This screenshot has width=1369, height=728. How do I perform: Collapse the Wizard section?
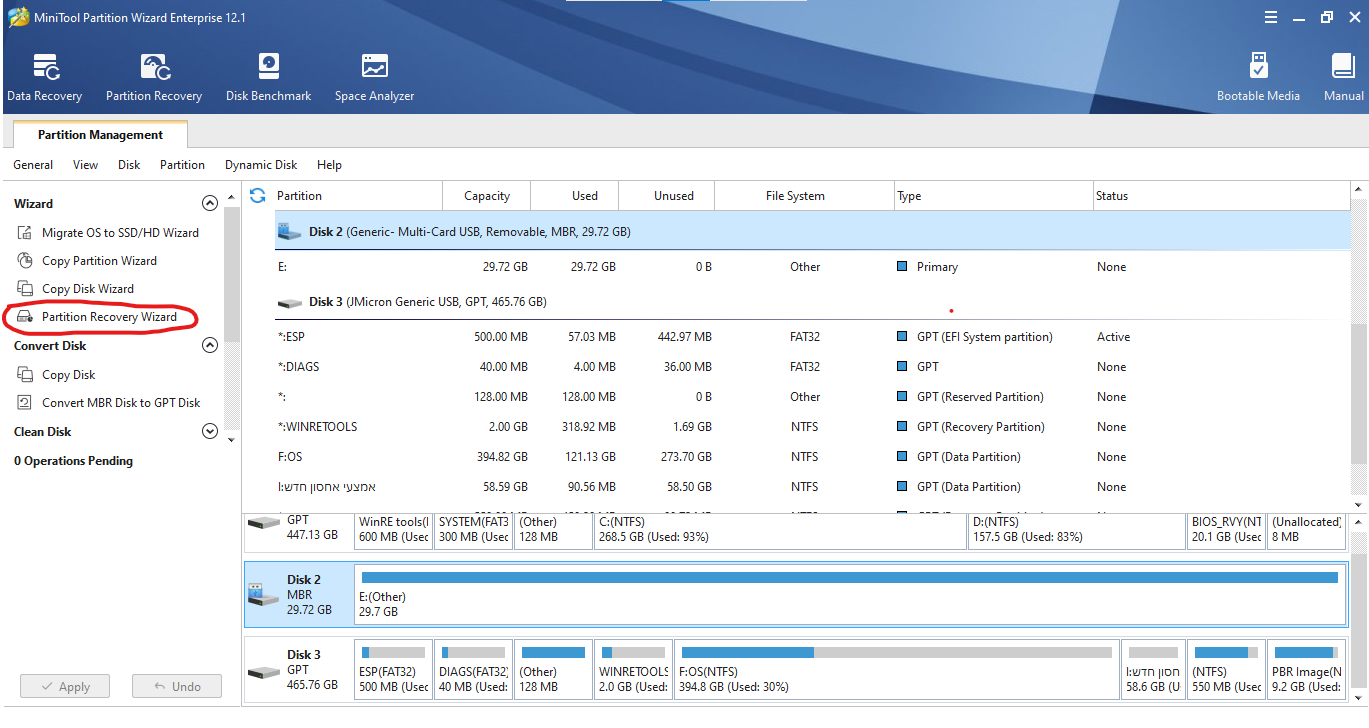(210, 203)
